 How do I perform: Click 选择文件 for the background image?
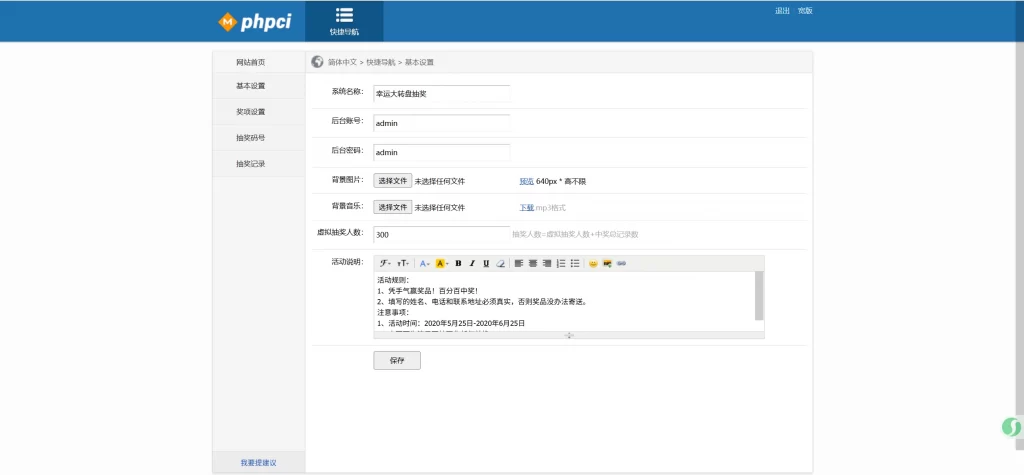[393, 181]
